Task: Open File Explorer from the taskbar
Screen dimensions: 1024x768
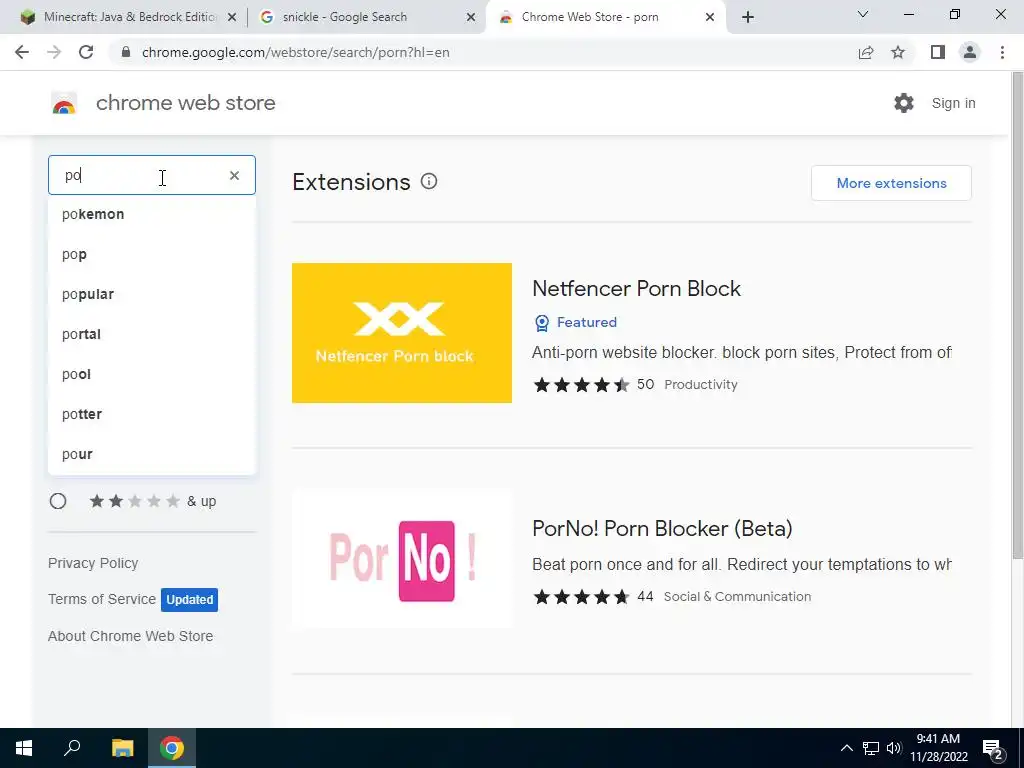Action: (122, 748)
